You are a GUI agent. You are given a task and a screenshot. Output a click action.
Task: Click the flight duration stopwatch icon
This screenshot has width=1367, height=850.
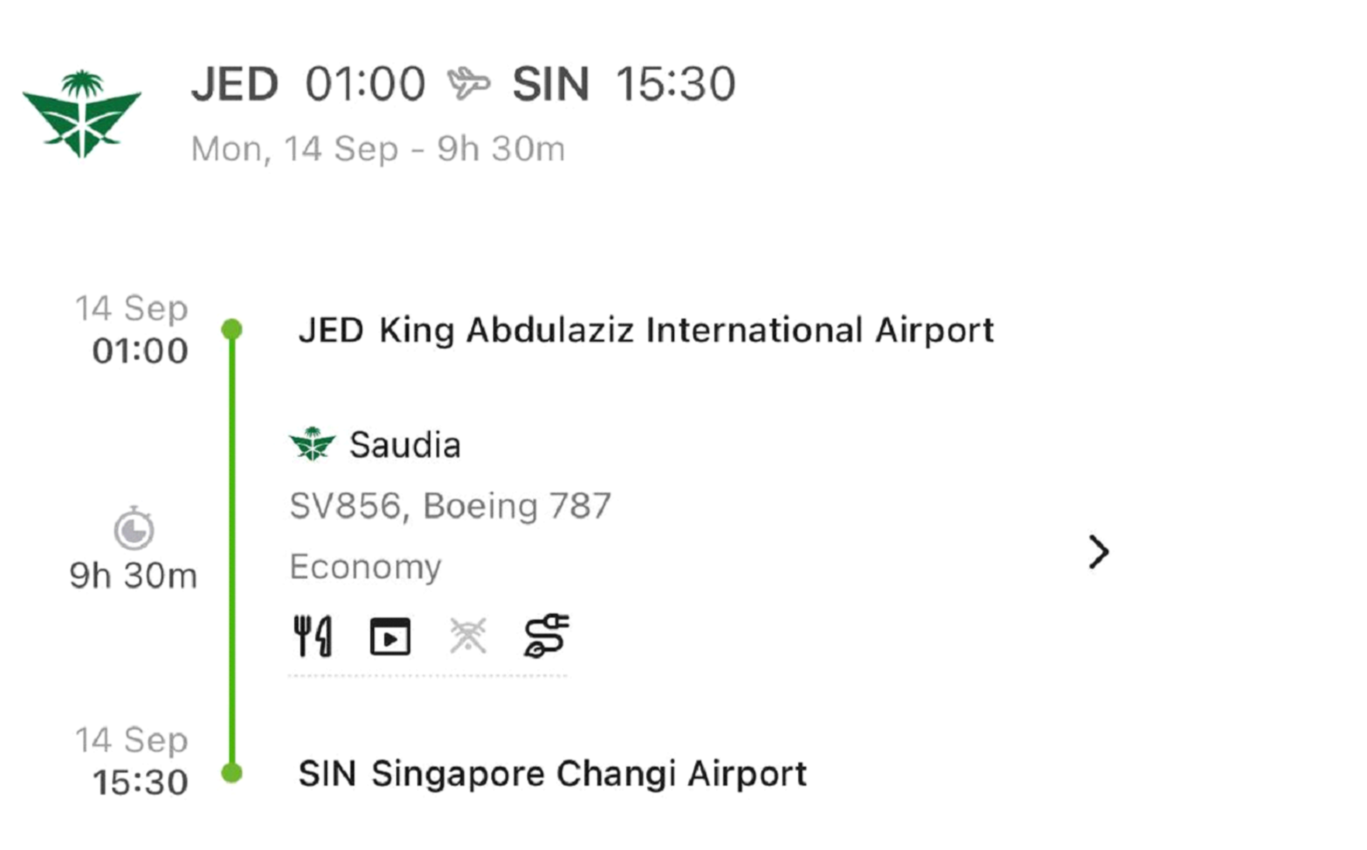(x=134, y=530)
